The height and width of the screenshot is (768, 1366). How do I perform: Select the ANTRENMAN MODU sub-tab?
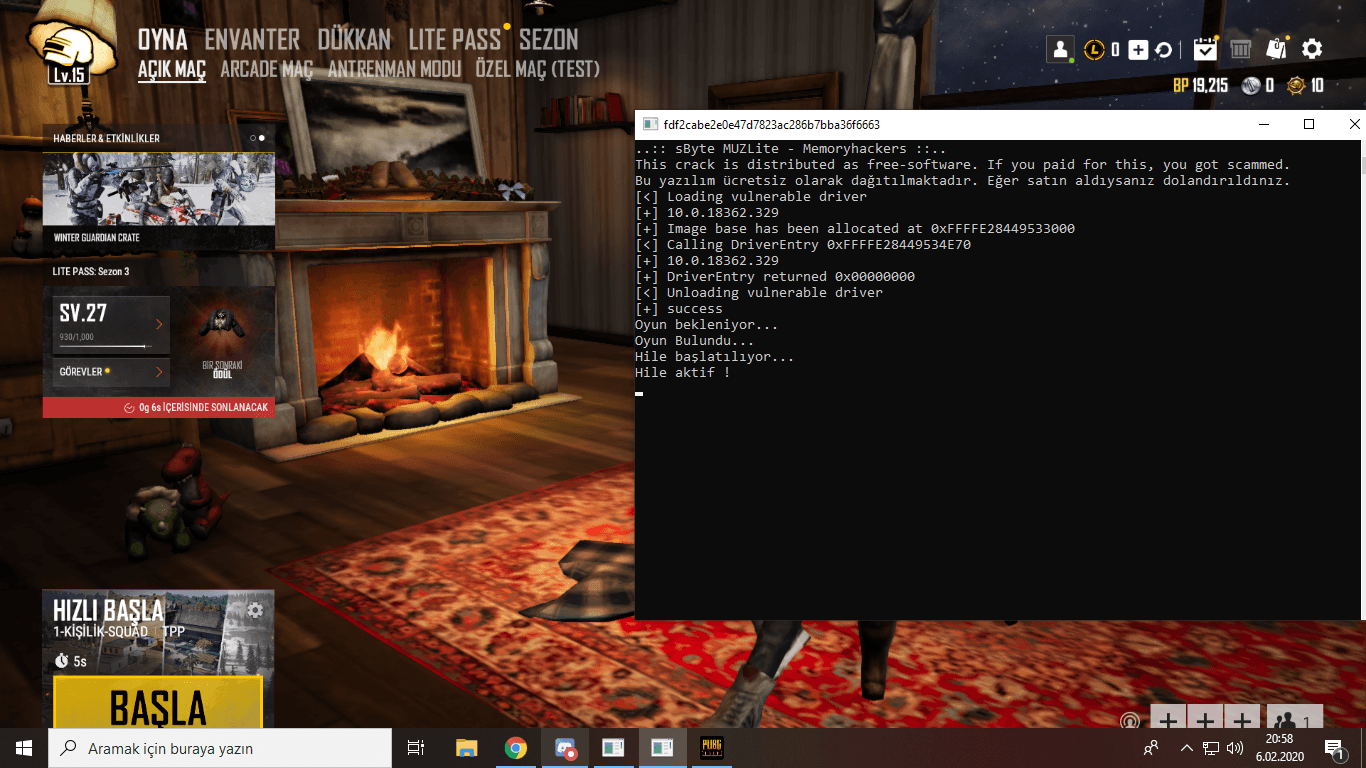point(395,69)
